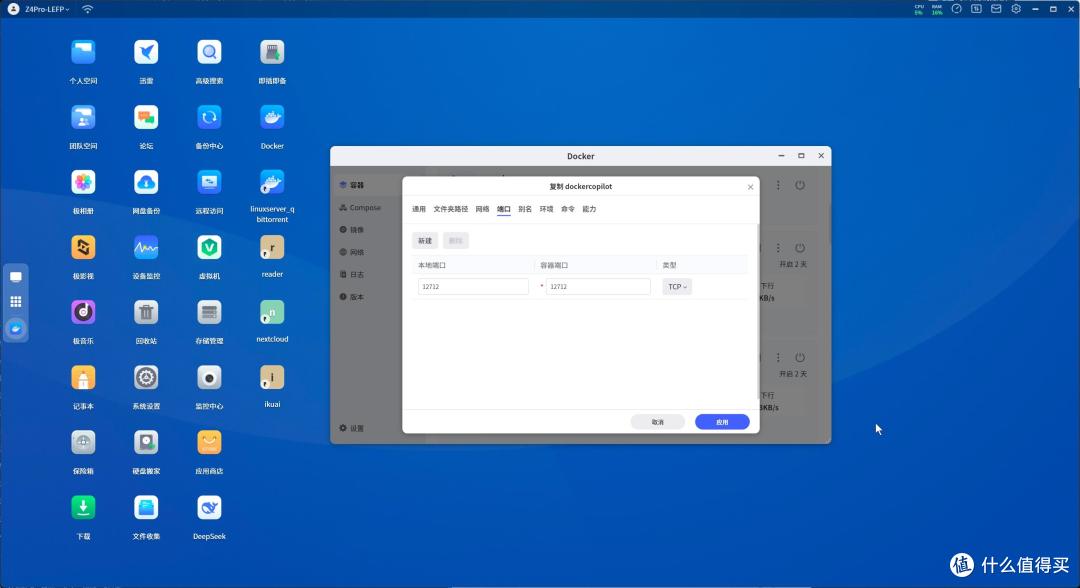Select 版本 in the Docker sidebar
Image resolution: width=1080 pixels, height=588 pixels.
352,297
